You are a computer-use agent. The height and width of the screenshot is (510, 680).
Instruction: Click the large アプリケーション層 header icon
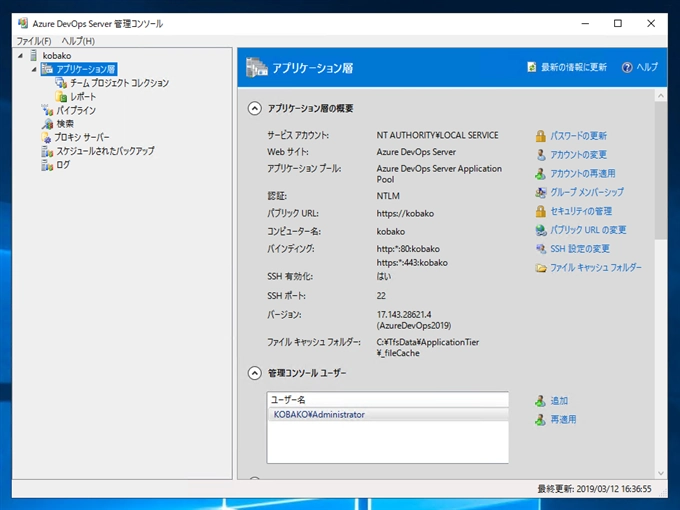pos(256,68)
